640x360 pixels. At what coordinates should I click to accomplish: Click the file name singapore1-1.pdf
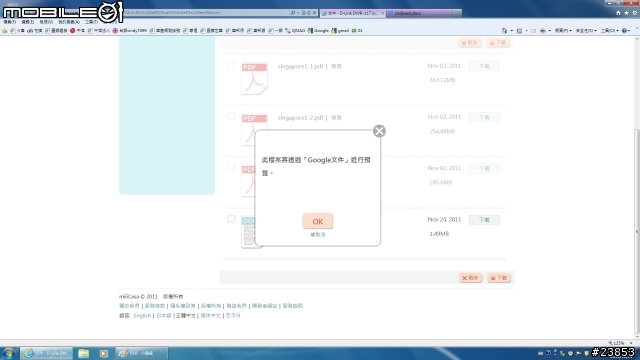pyautogui.click(x=300, y=66)
